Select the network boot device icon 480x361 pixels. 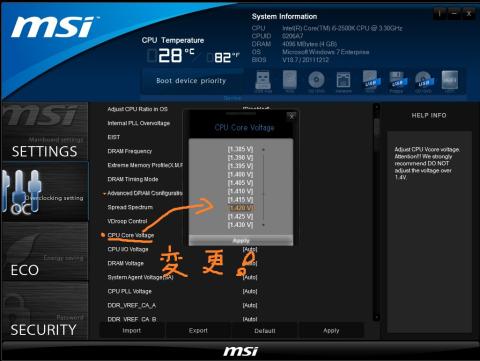point(343,81)
